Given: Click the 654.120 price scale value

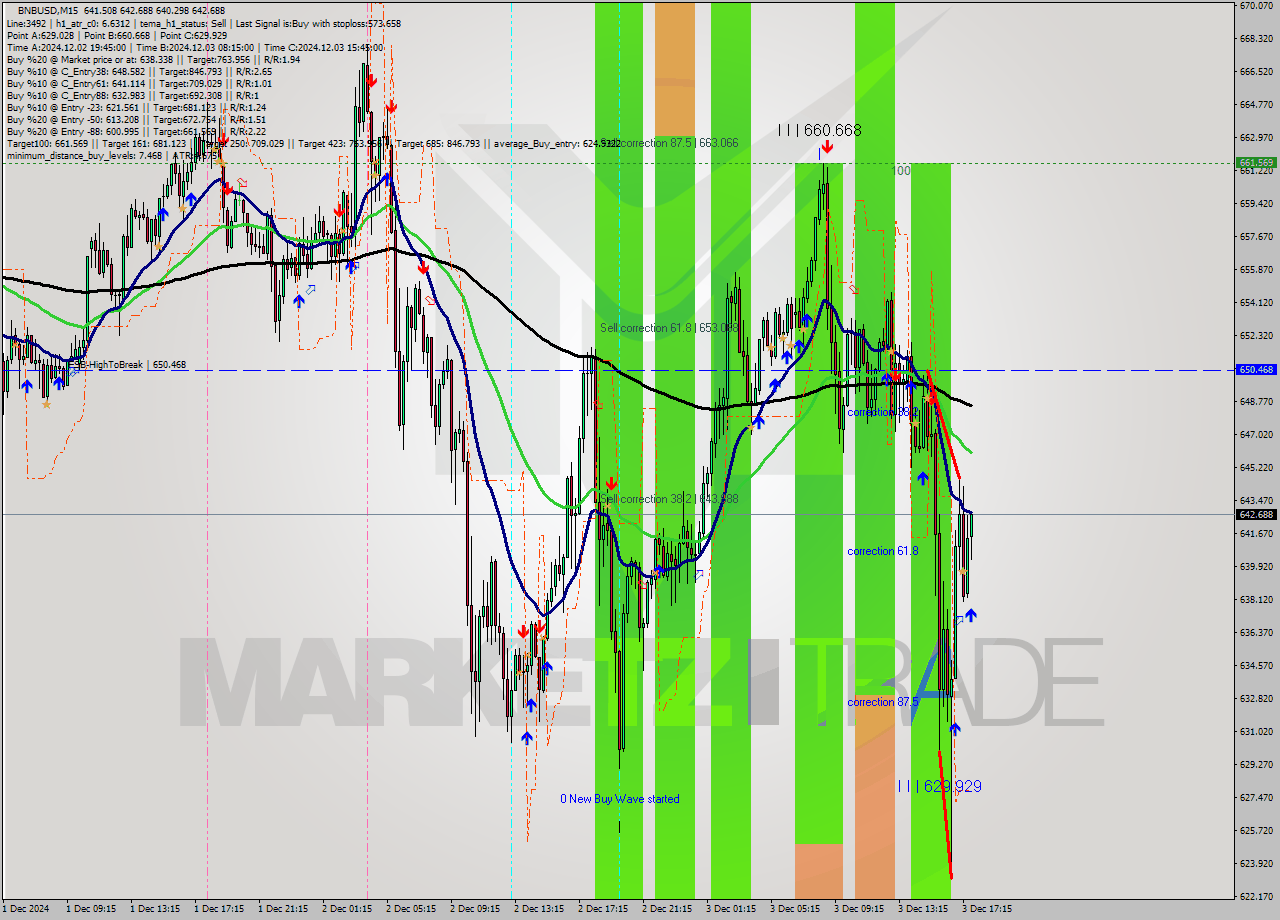Looking at the screenshot, I should tap(1256, 302).
